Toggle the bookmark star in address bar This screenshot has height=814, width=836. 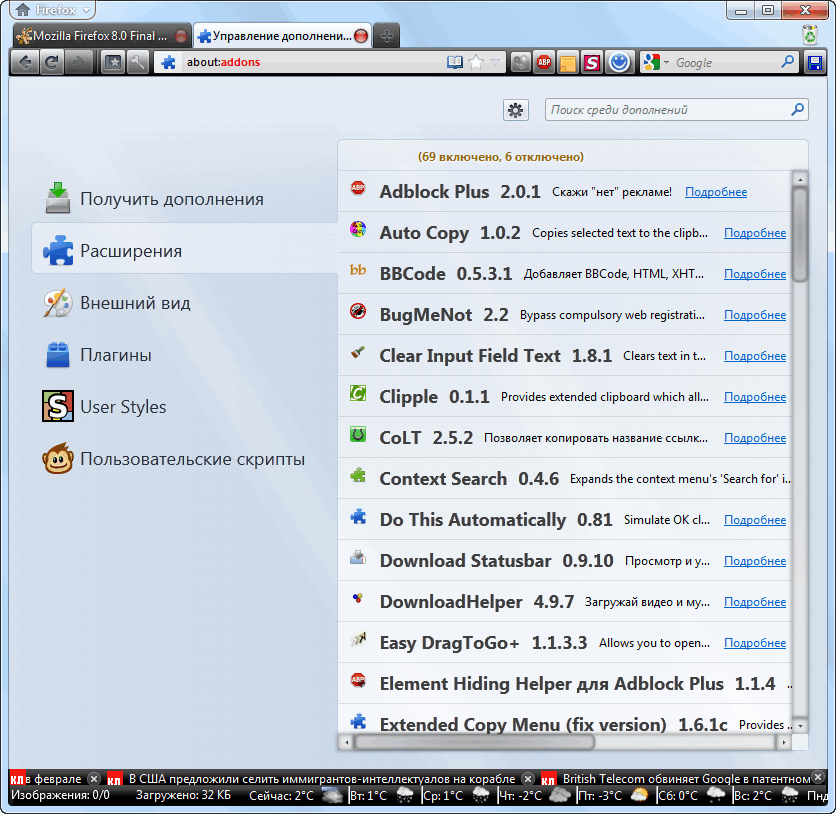click(x=477, y=62)
